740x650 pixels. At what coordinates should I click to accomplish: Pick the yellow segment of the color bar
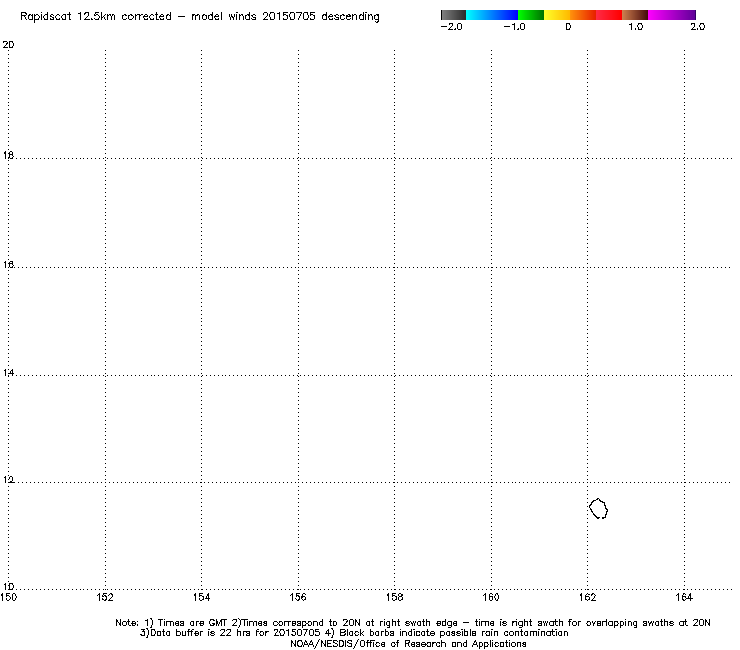(x=557, y=15)
